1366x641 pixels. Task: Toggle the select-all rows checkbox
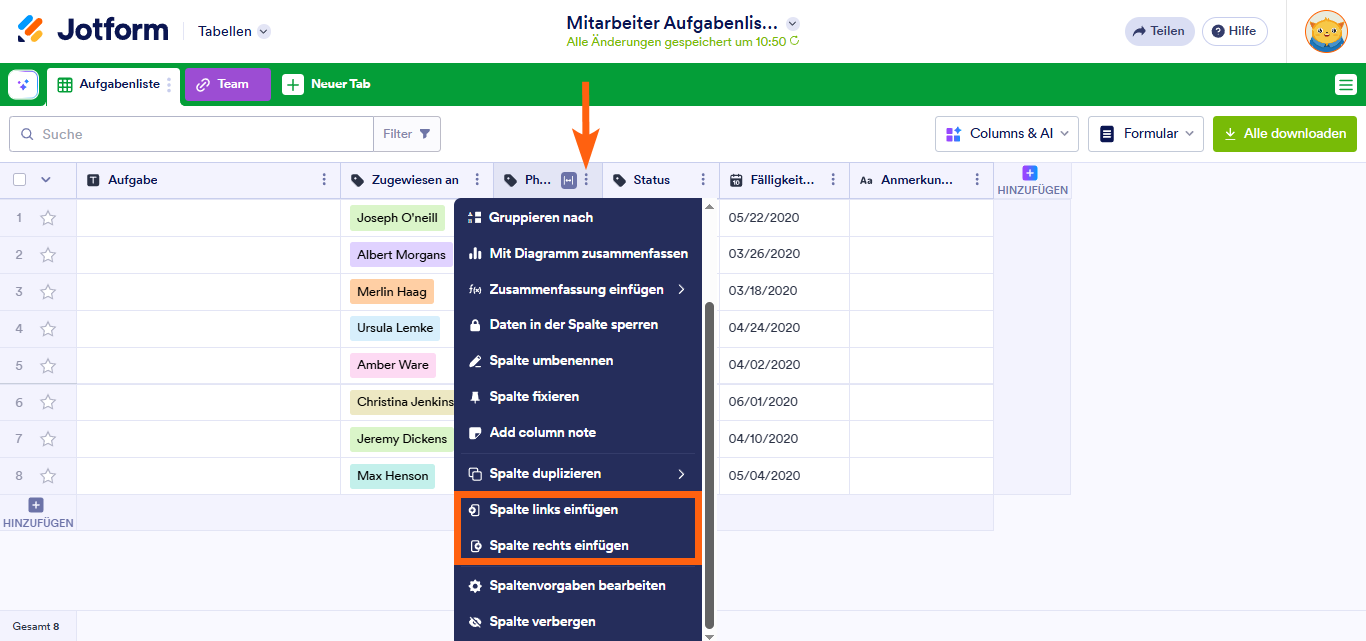[x=20, y=180]
